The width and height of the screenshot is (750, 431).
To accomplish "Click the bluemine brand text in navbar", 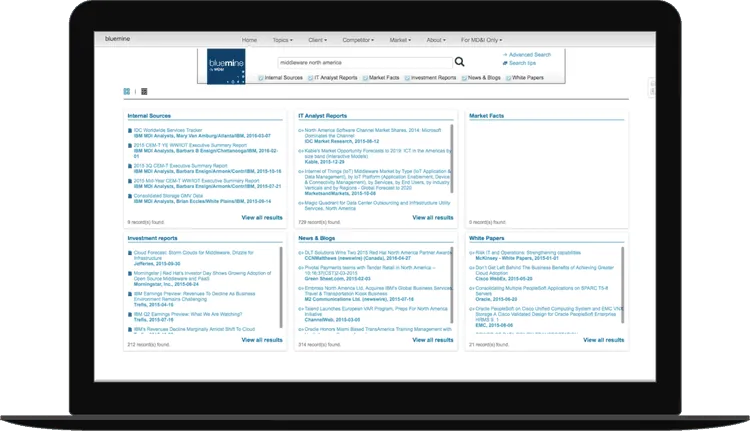I will [117, 39].
